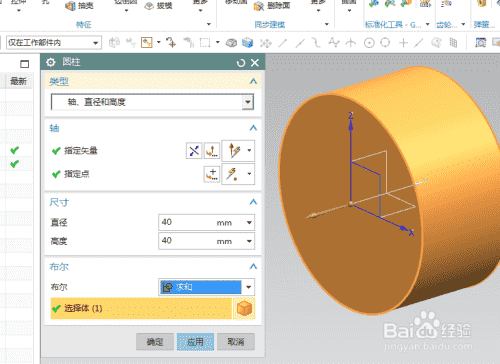Click the 确定 OK button
This screenshot has height=364, width=500.
pos(155,342)
